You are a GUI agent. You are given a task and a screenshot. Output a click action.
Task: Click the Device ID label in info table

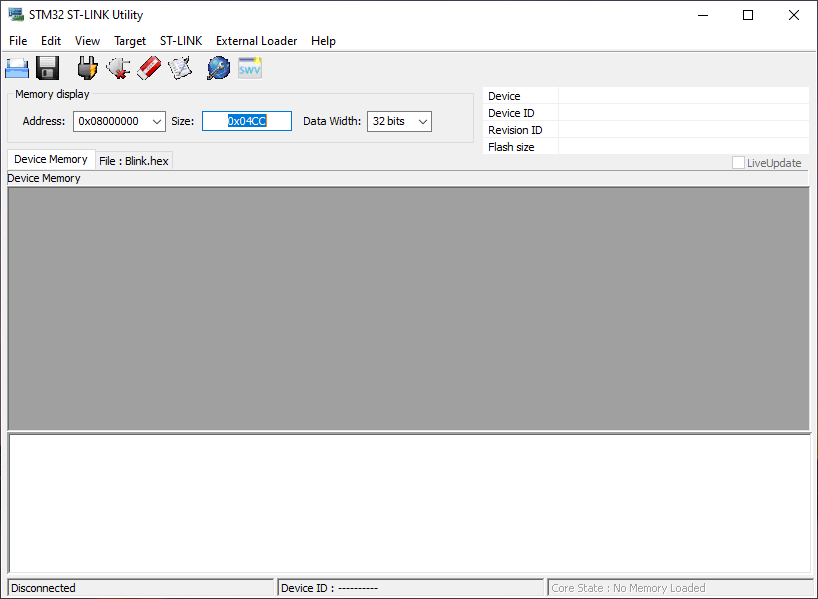point(511,113)
